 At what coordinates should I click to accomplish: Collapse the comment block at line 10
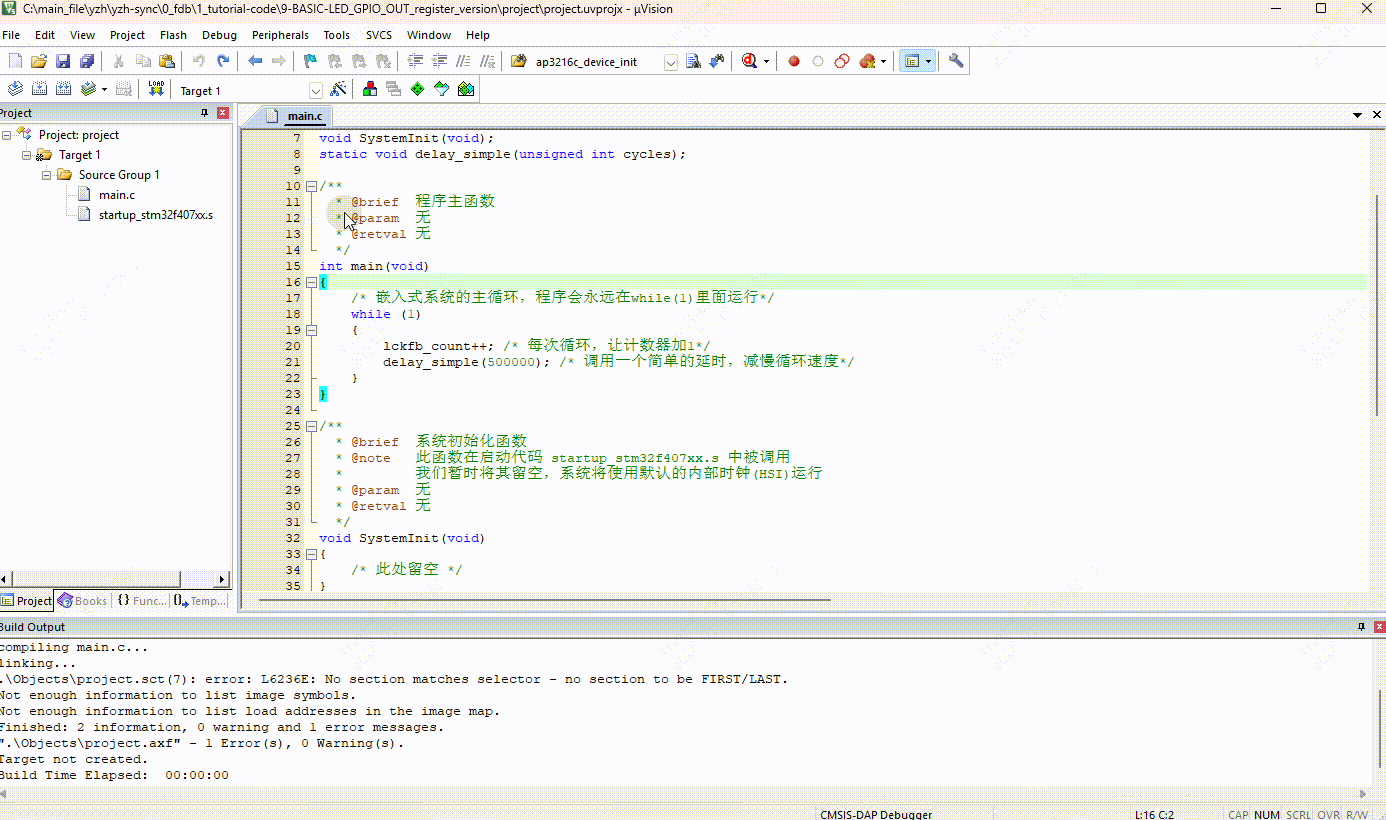[x=311, y=186]
